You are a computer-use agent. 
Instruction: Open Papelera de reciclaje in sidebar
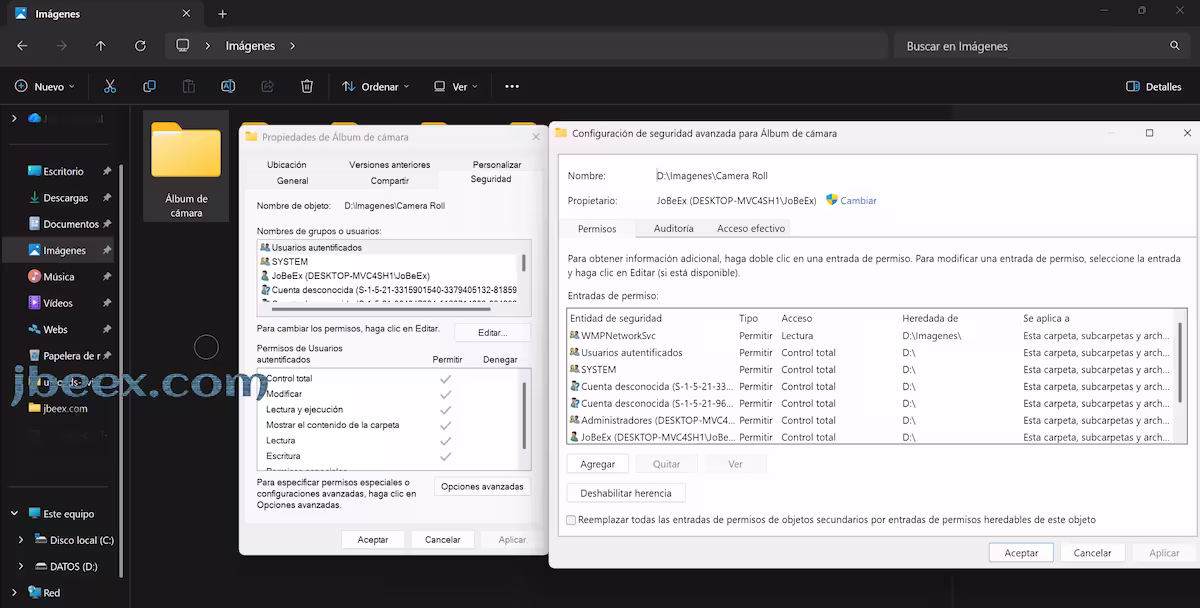point(70,355)
